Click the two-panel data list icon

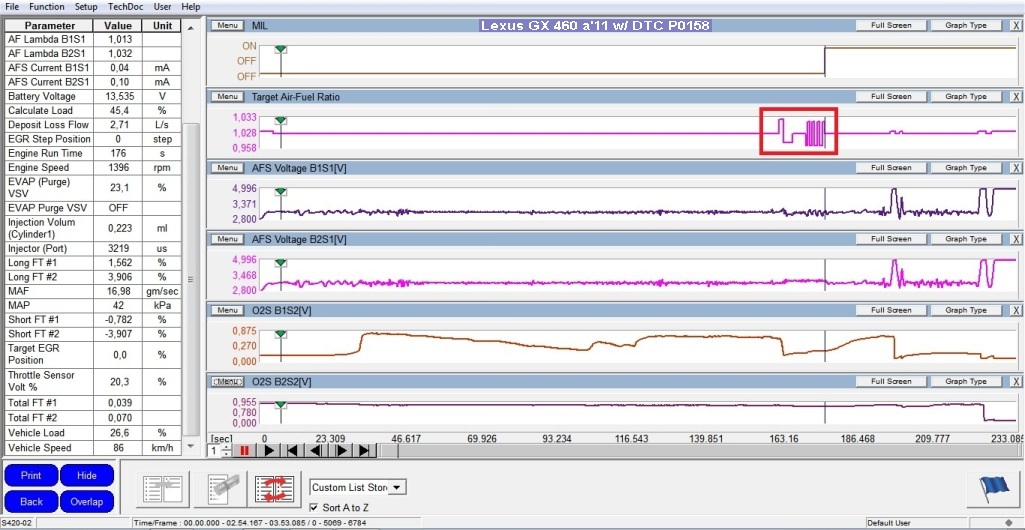point(161,489)
